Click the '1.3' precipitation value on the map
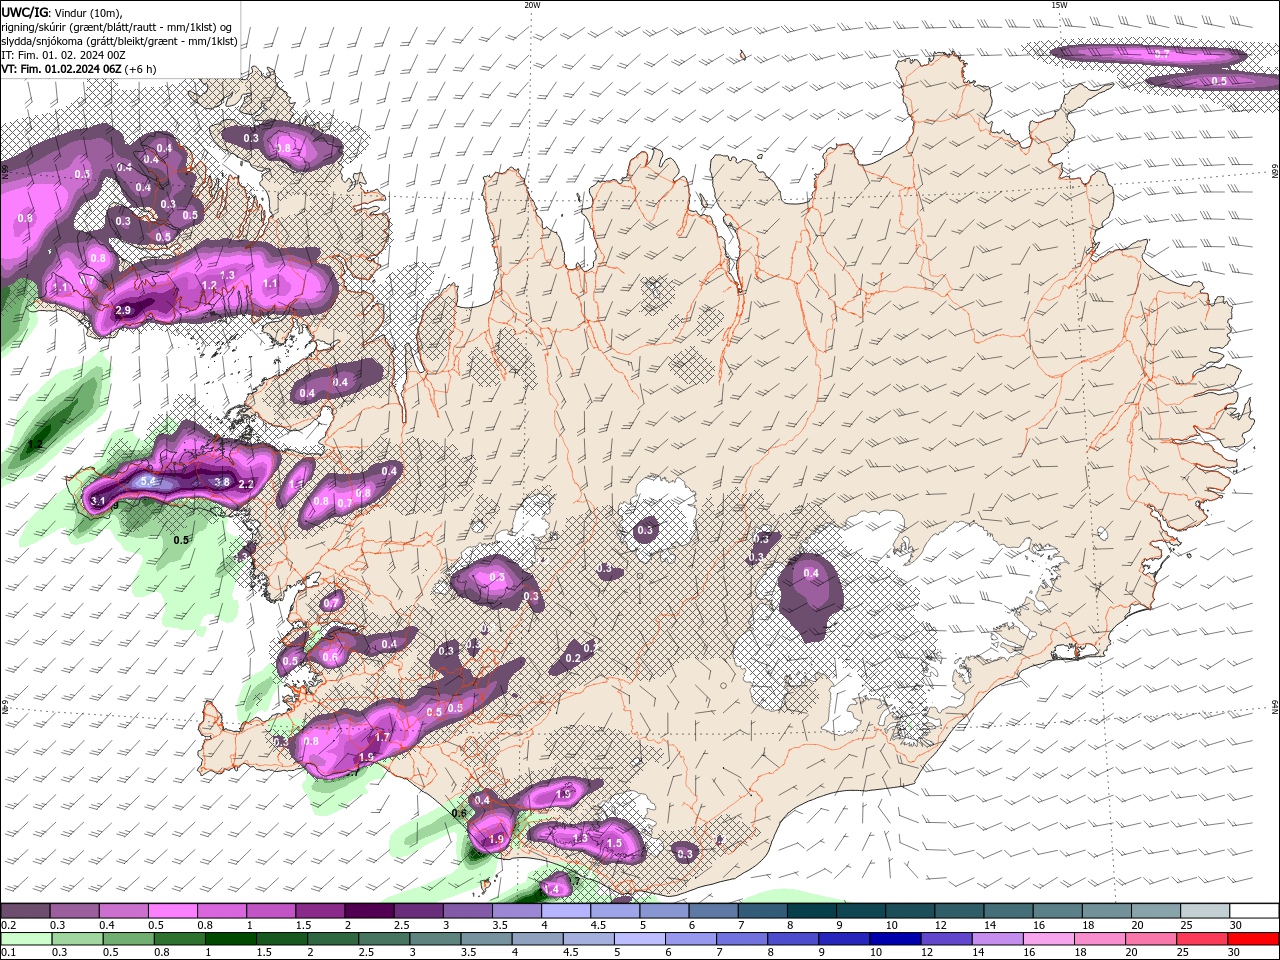 227,275
